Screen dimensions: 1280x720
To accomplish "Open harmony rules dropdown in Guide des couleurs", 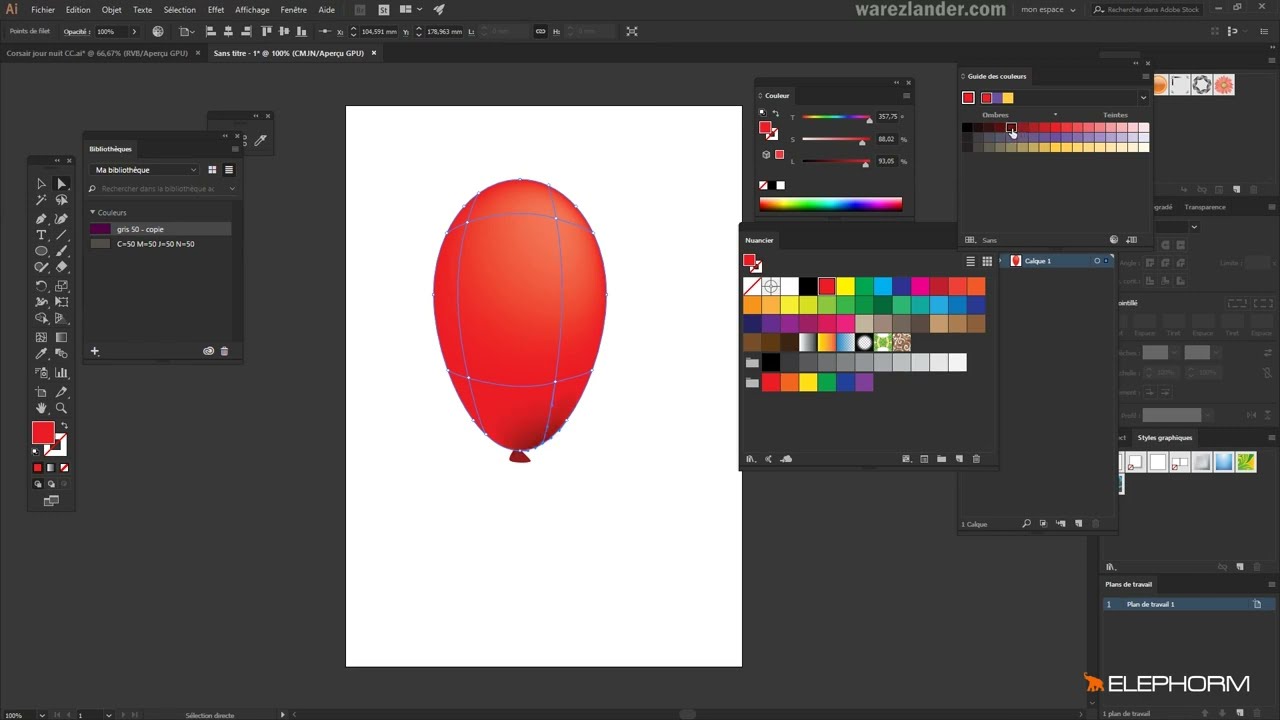I will point(1143,97).
